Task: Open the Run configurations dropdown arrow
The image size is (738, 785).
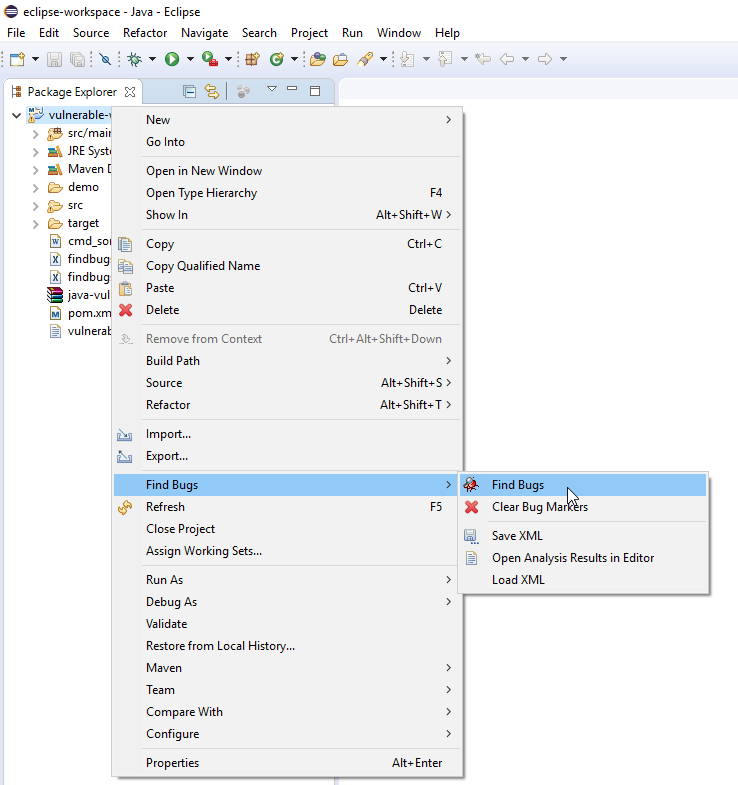Action: tap(190, 59)
